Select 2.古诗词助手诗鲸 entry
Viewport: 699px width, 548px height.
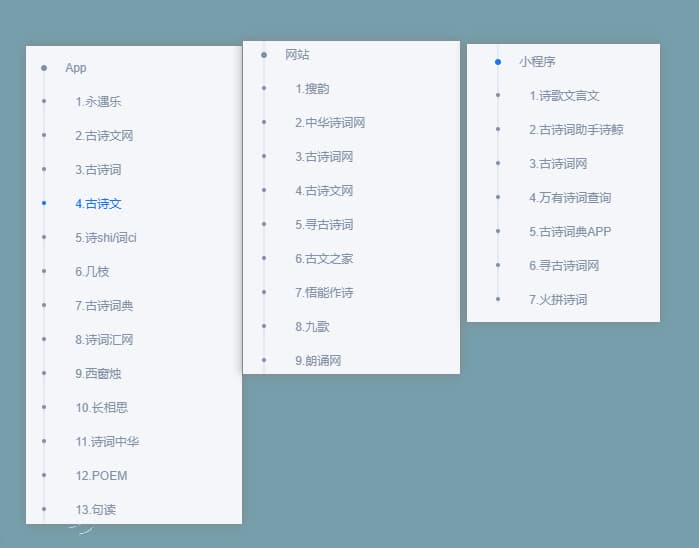point(577,130)
